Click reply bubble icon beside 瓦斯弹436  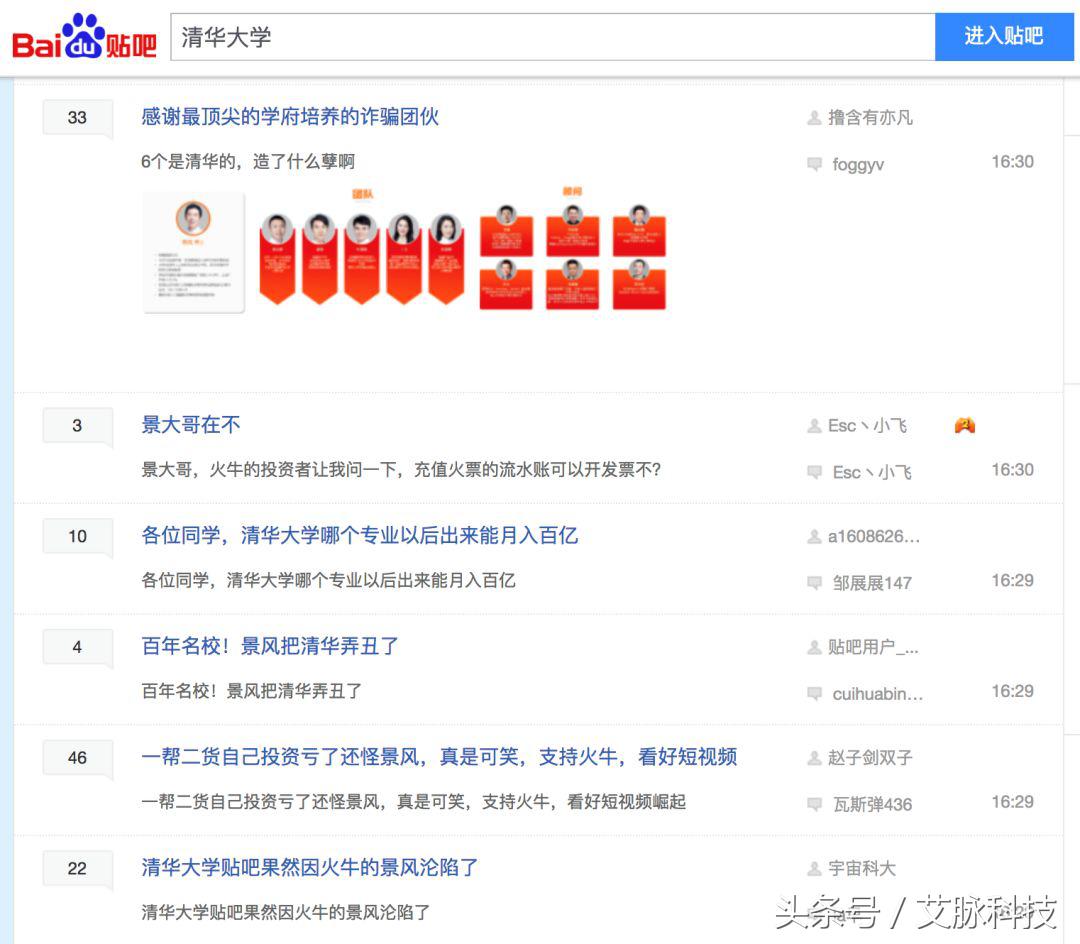point(814,804)
